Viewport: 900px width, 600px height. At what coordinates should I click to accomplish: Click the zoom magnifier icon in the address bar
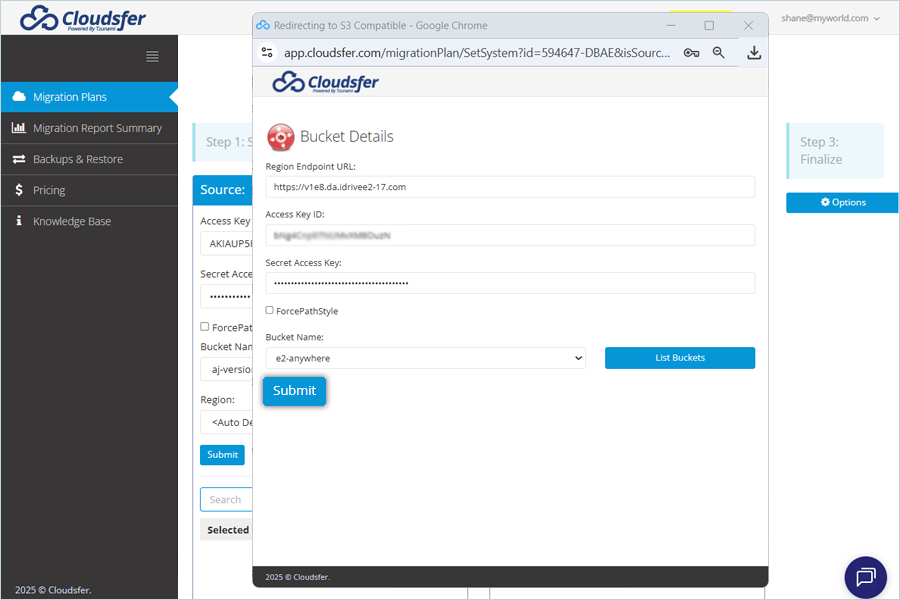719,53
